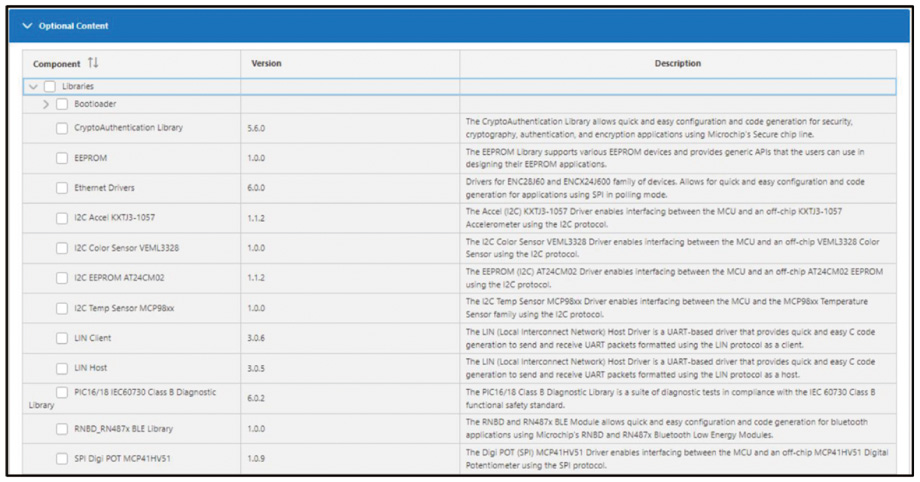Click the Description column header
This screenshot has width=920, height=482.
coord(677,64)
